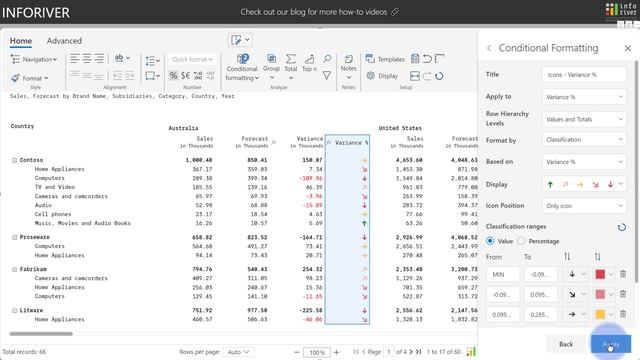Open the Row Hierarchy Levels dropdown
Screen dimensions: 640x360
click(584, 119)
